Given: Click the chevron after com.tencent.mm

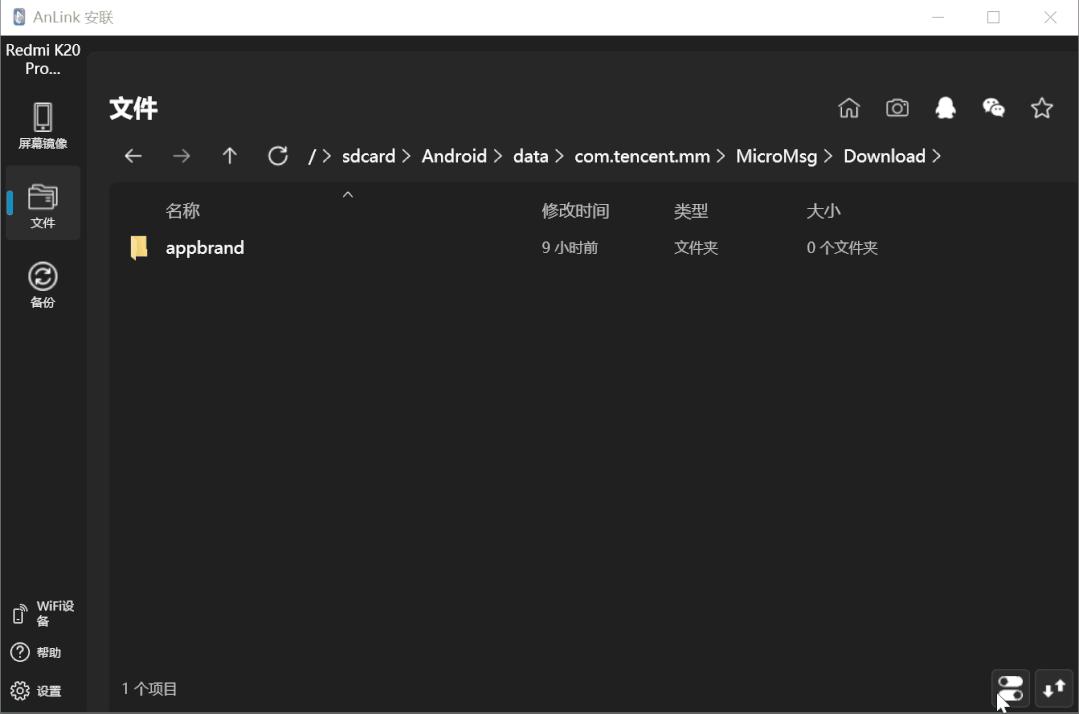Looking at the screenshot, I should point(718,156).
